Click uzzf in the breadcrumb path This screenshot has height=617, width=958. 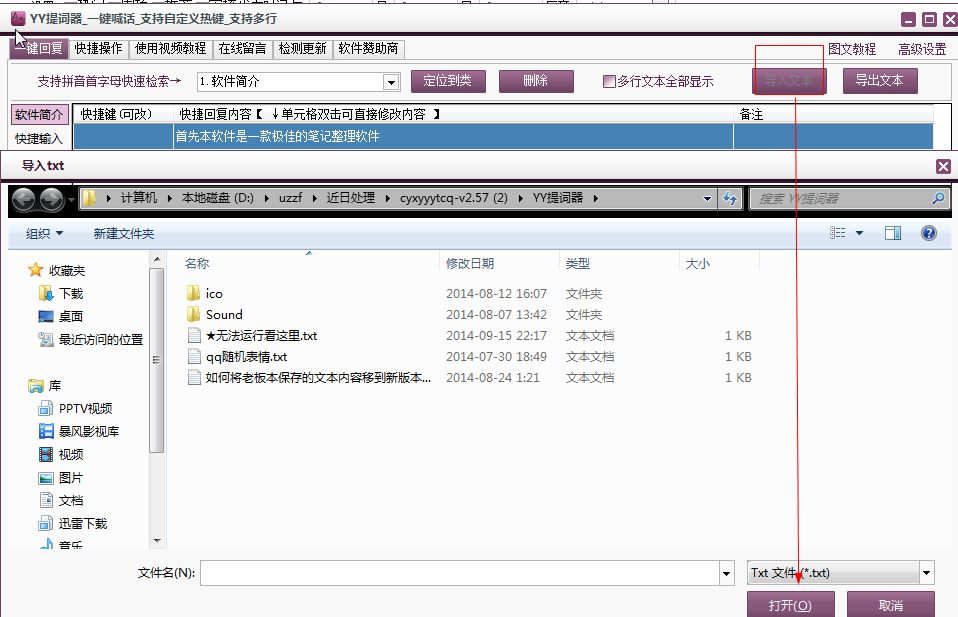tap(290, 198)
